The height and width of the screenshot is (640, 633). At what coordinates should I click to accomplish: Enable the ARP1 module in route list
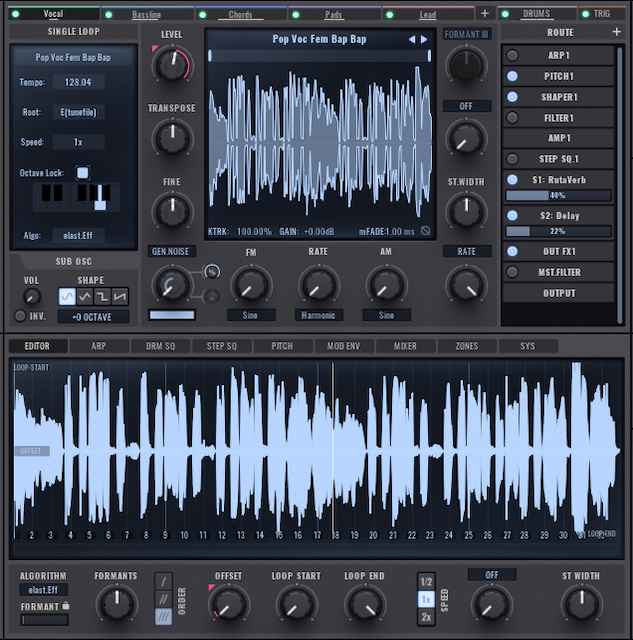[x=512, y=56]
